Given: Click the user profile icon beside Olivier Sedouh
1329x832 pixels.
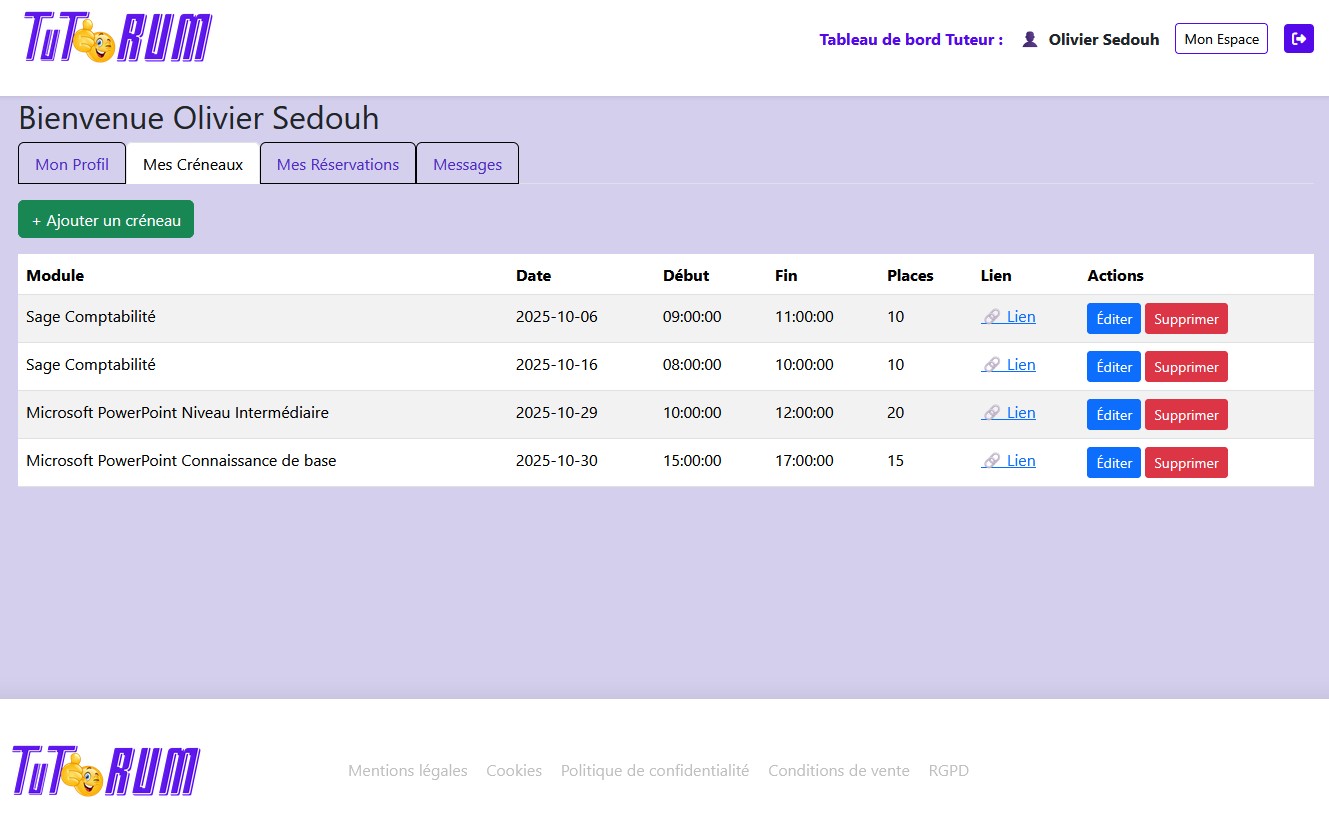Looking at the screenshot, I should [x=1029, y=39].
